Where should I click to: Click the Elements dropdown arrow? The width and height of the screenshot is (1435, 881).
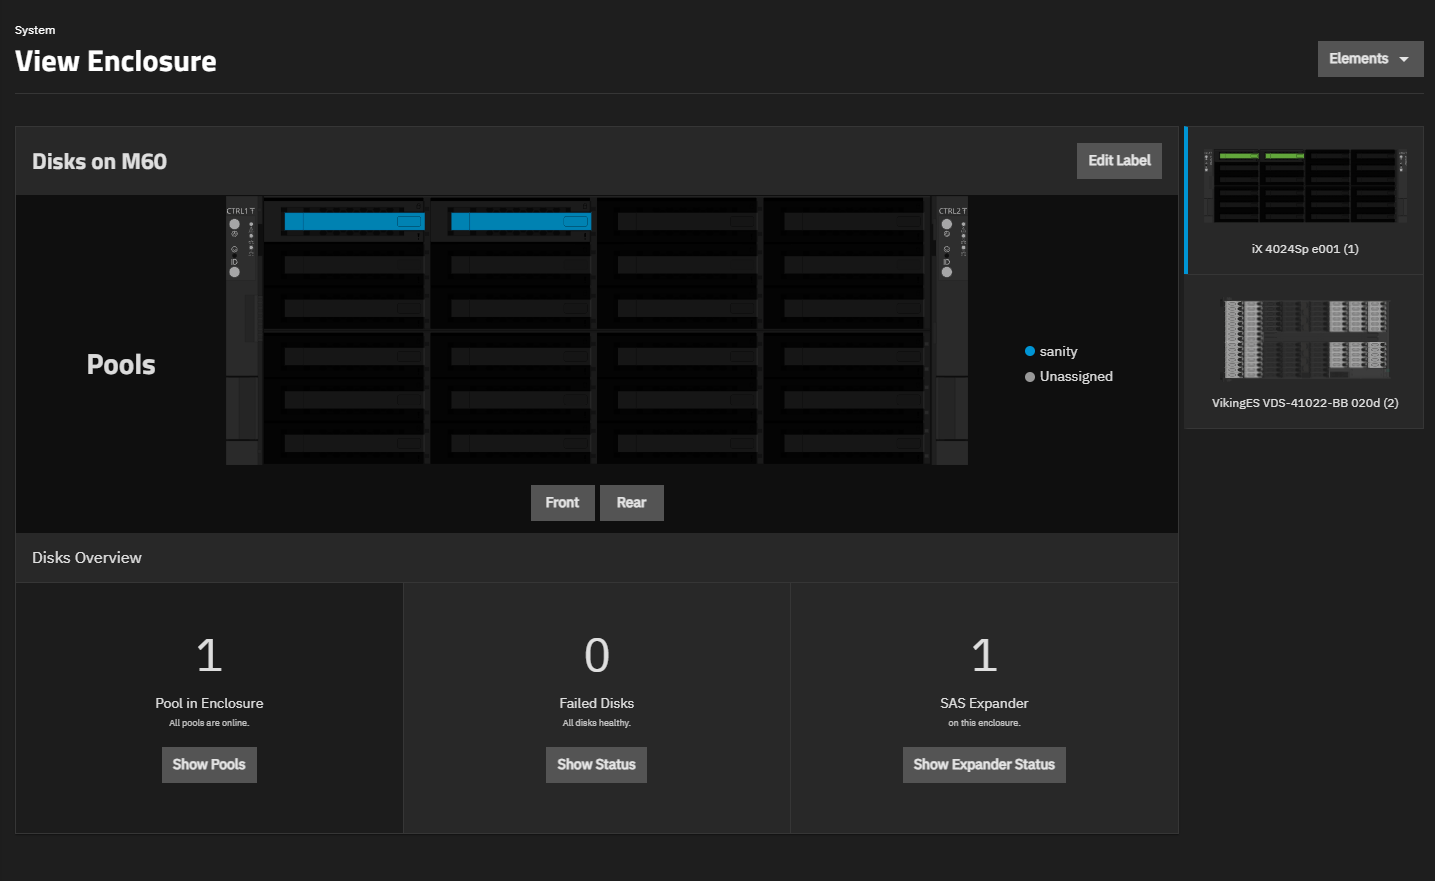(1404, 60)
